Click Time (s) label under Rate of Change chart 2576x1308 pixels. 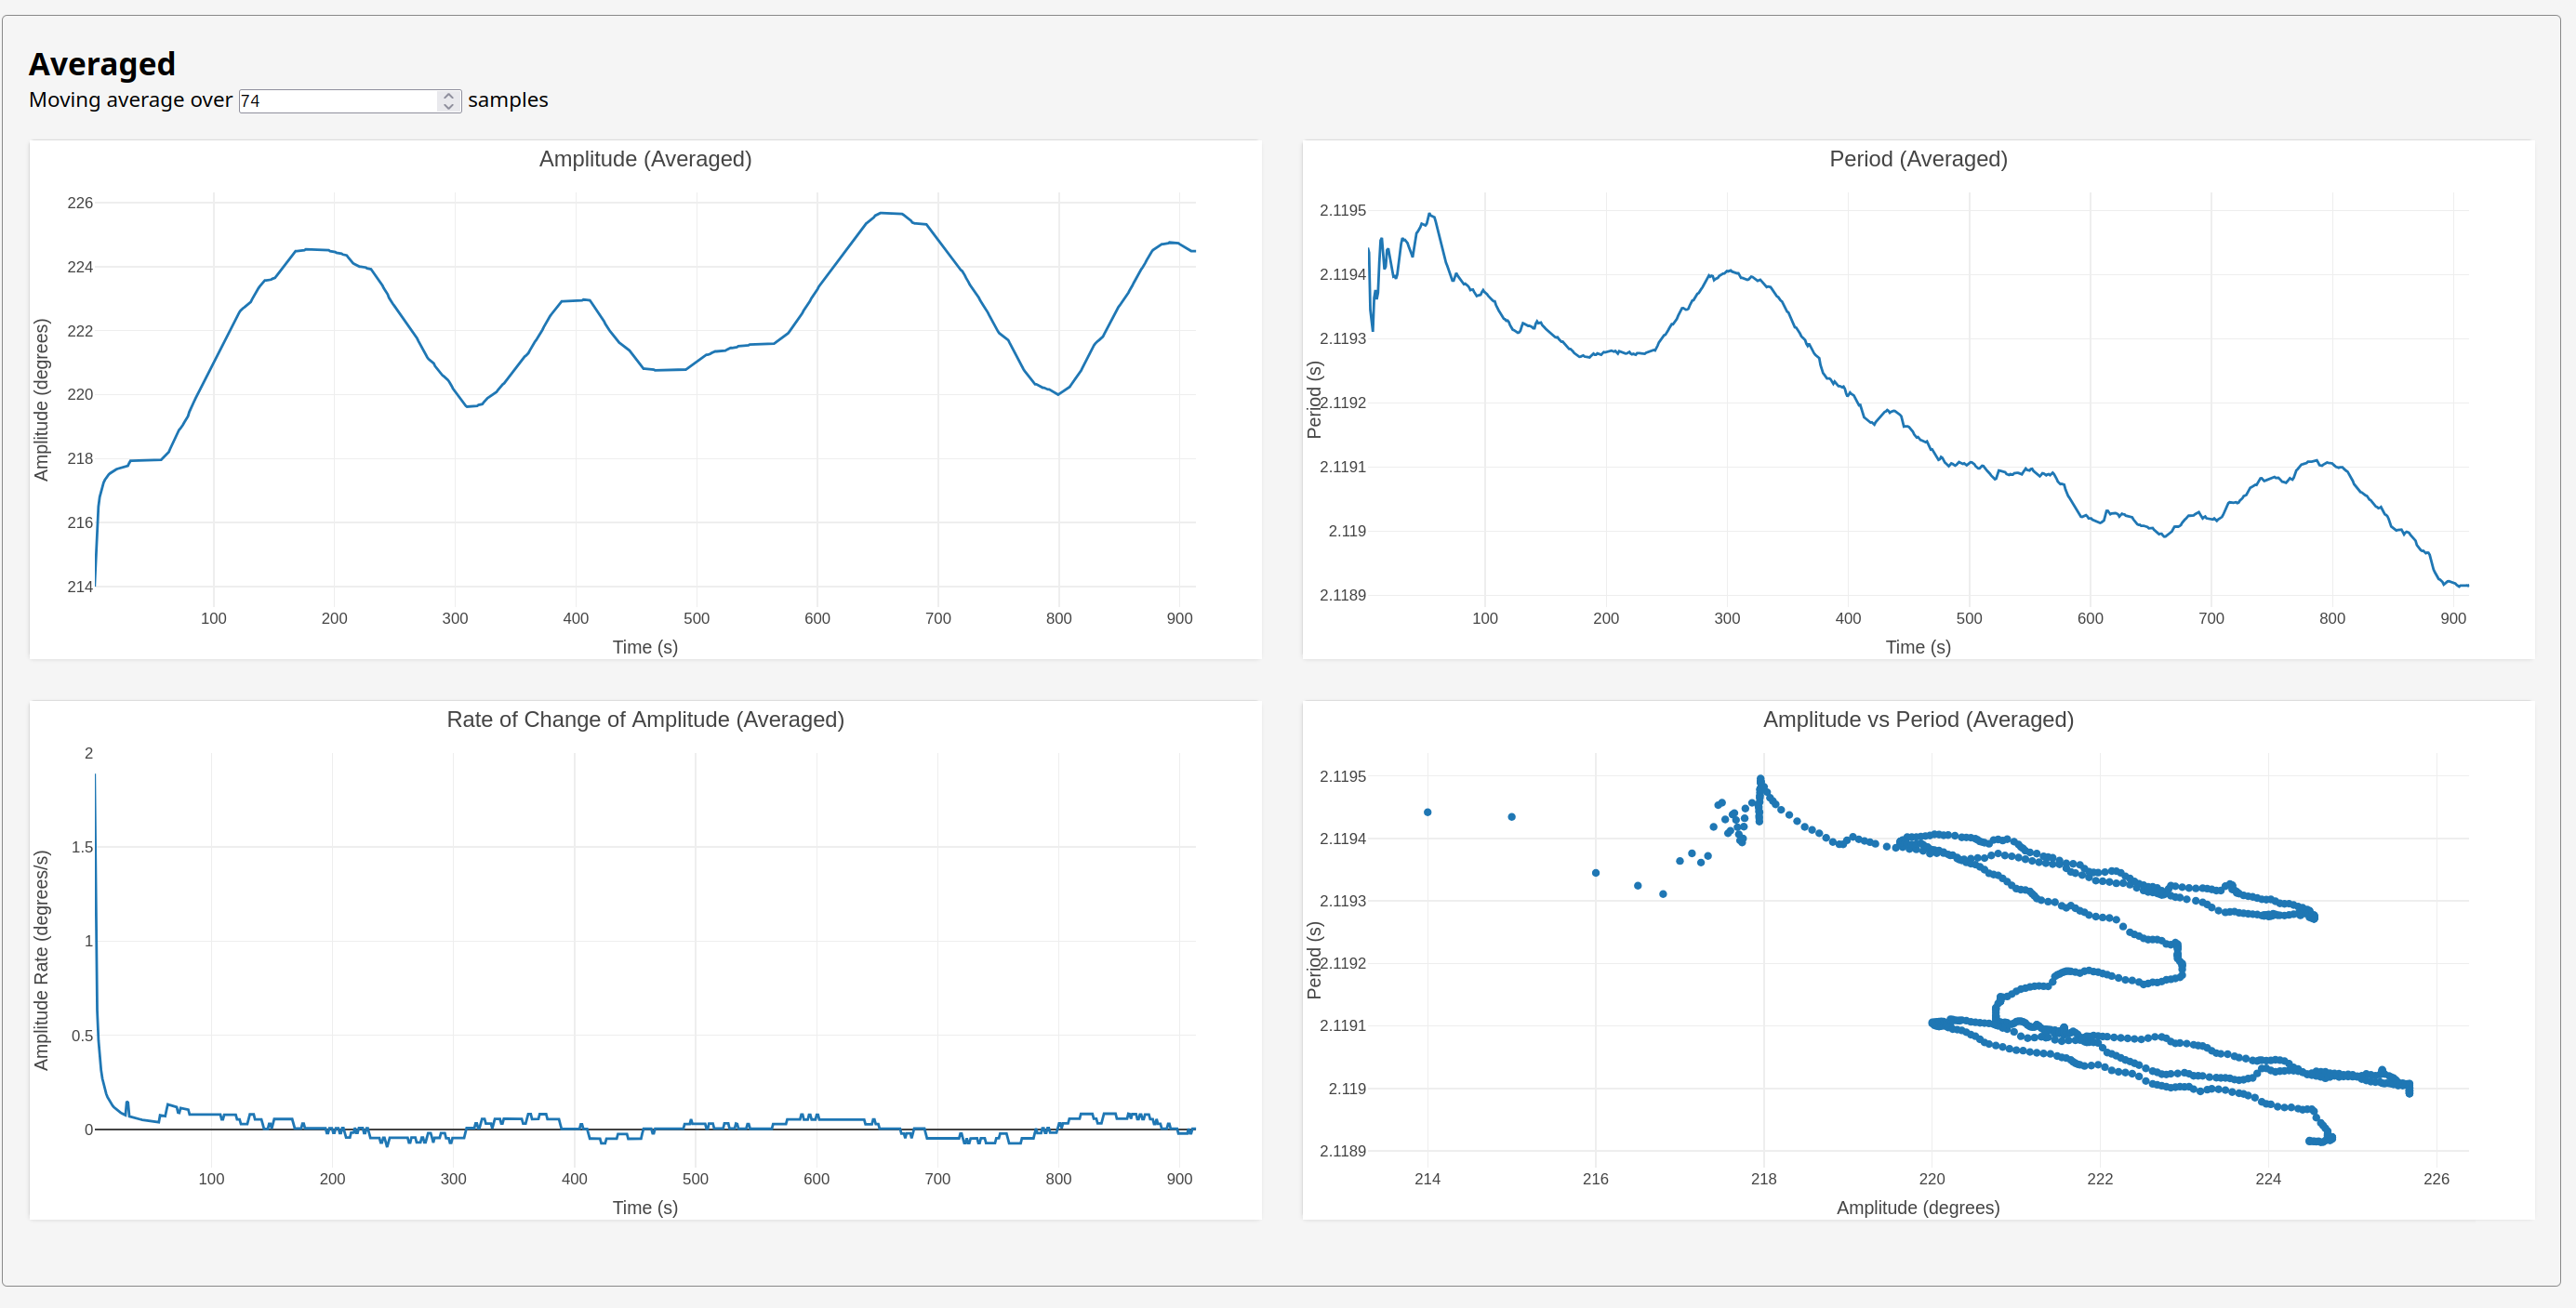click(645, 1207)
